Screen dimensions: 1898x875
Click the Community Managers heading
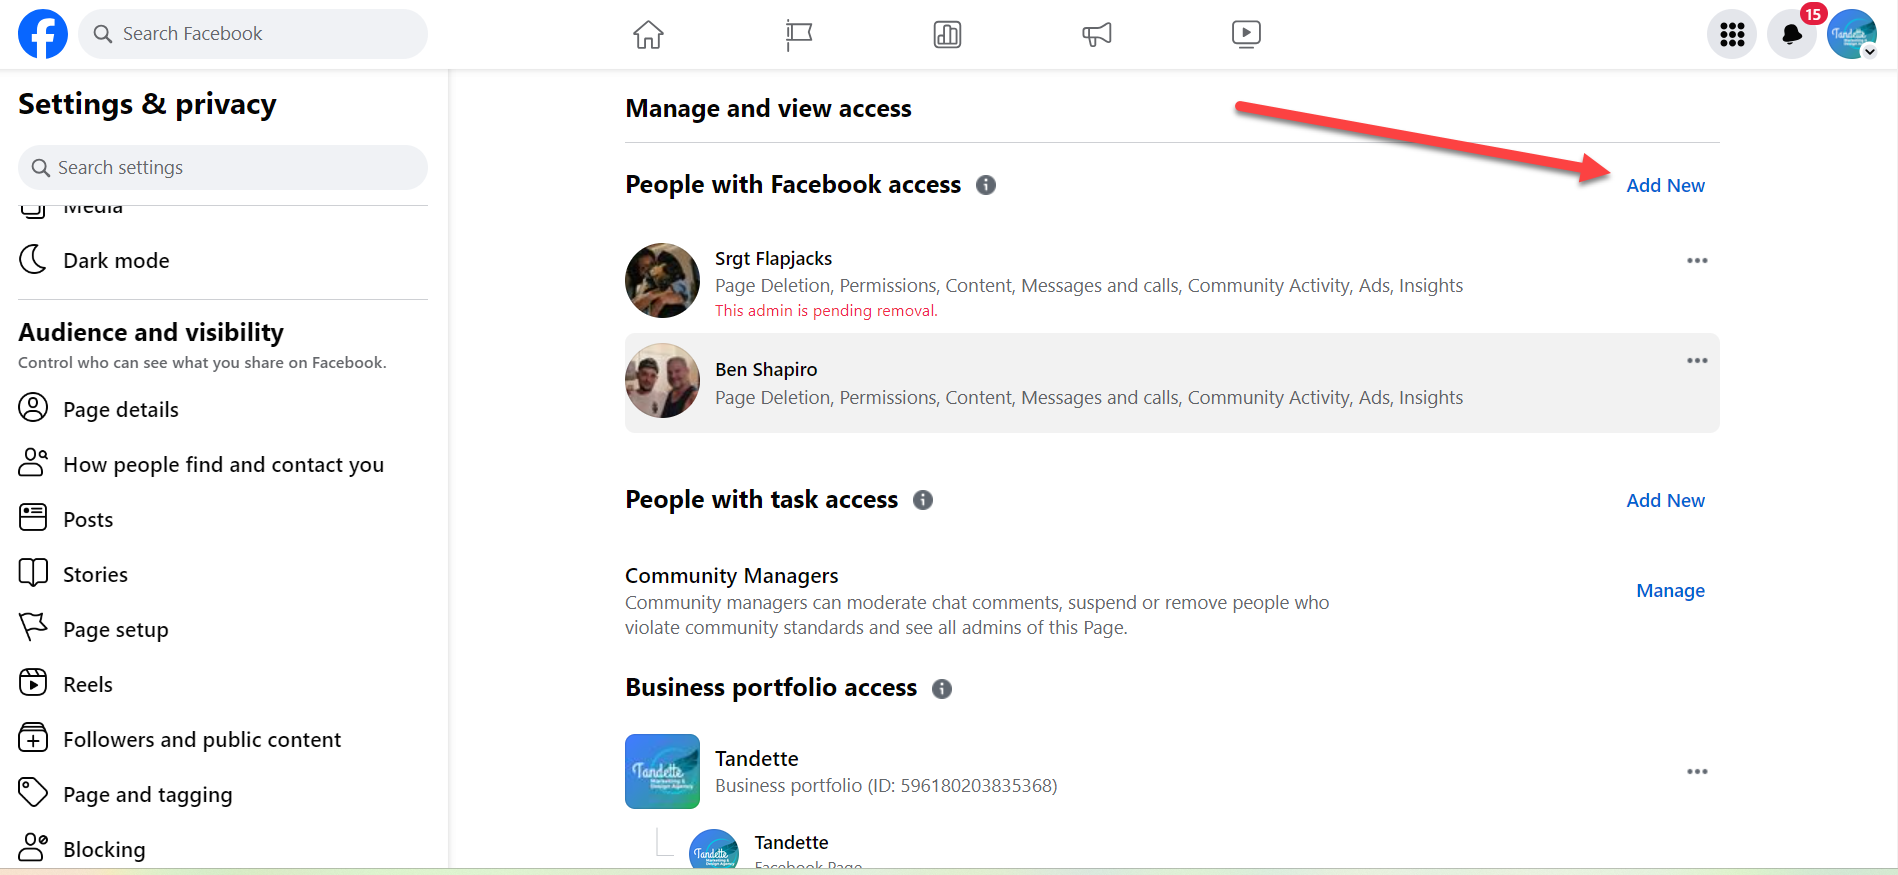coord(731,575)
